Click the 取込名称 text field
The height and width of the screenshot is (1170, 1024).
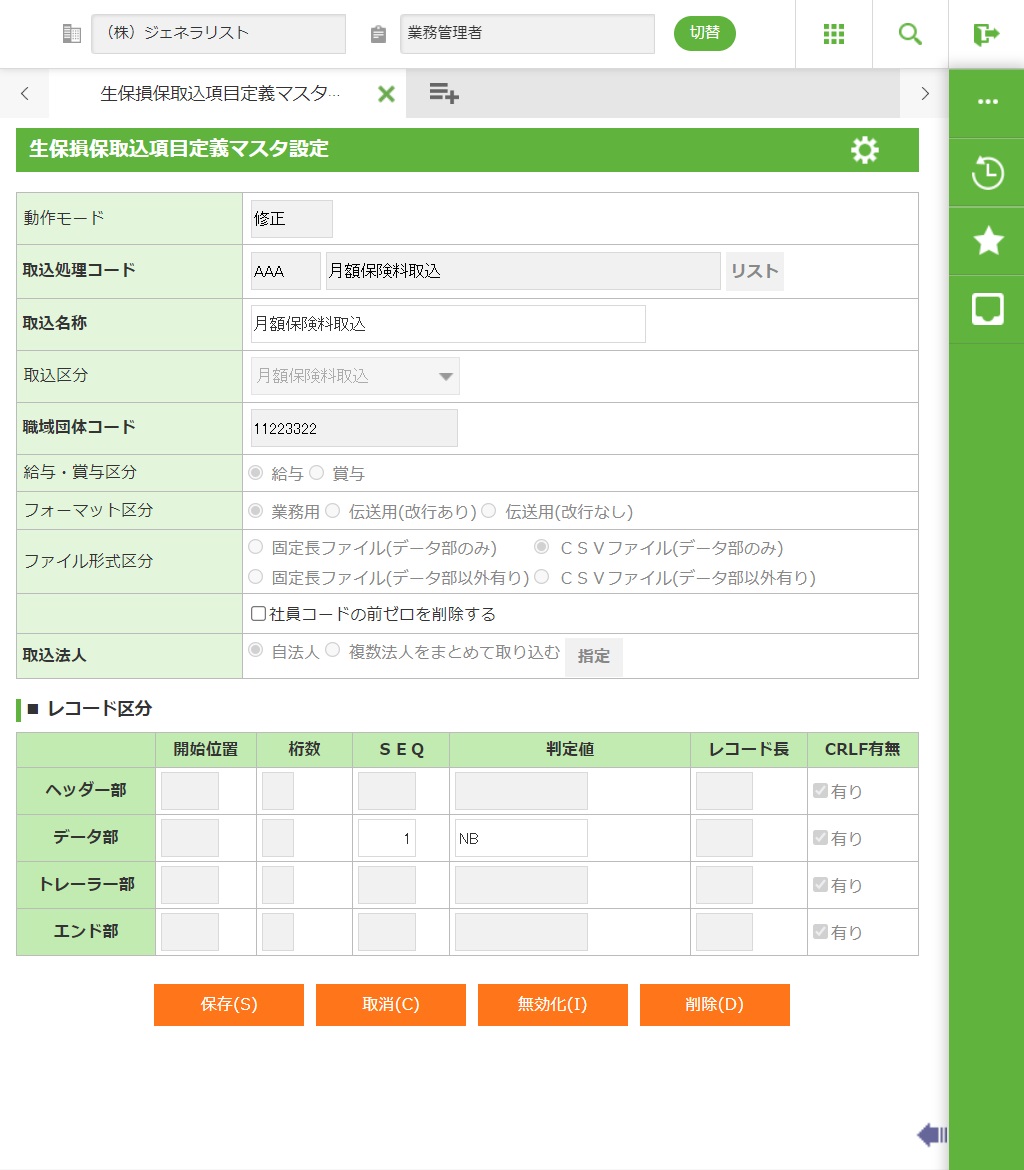click(448, 324)
